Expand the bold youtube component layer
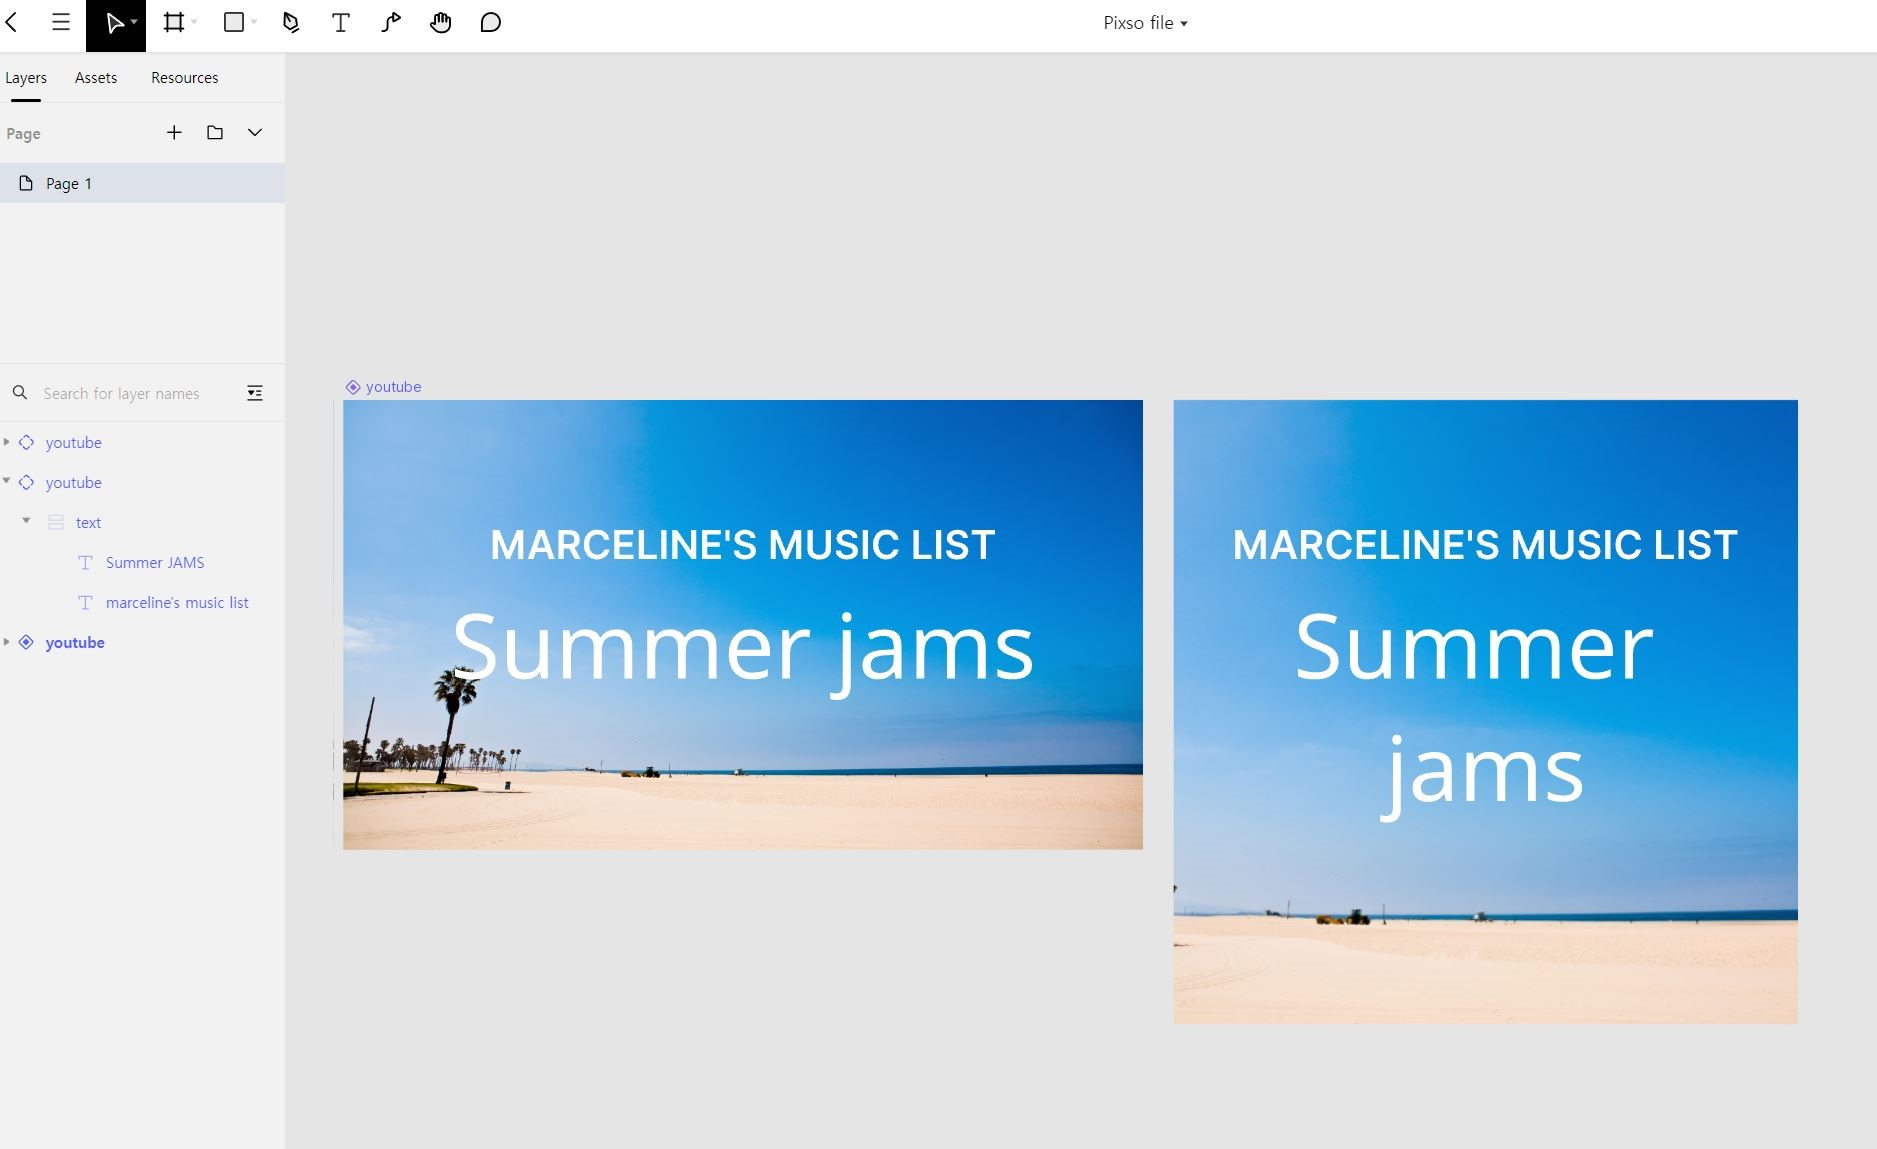Image resolution: width=1877 pixels, height=1149 pixels. tap(7, 642)
